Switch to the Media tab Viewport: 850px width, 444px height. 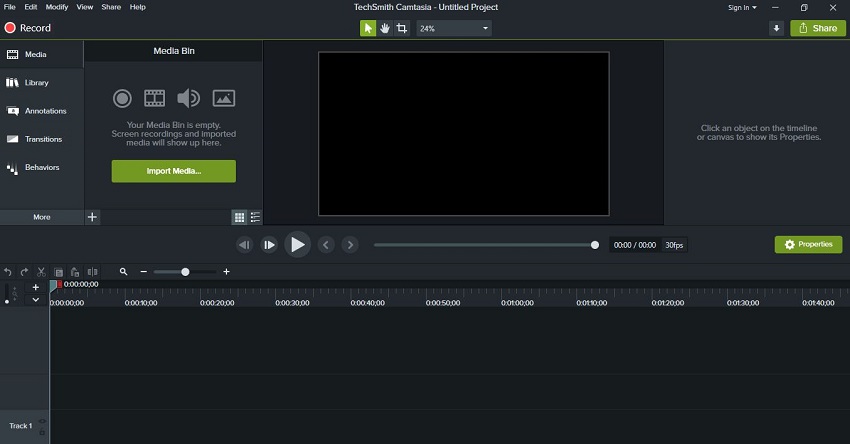(42, 54)
